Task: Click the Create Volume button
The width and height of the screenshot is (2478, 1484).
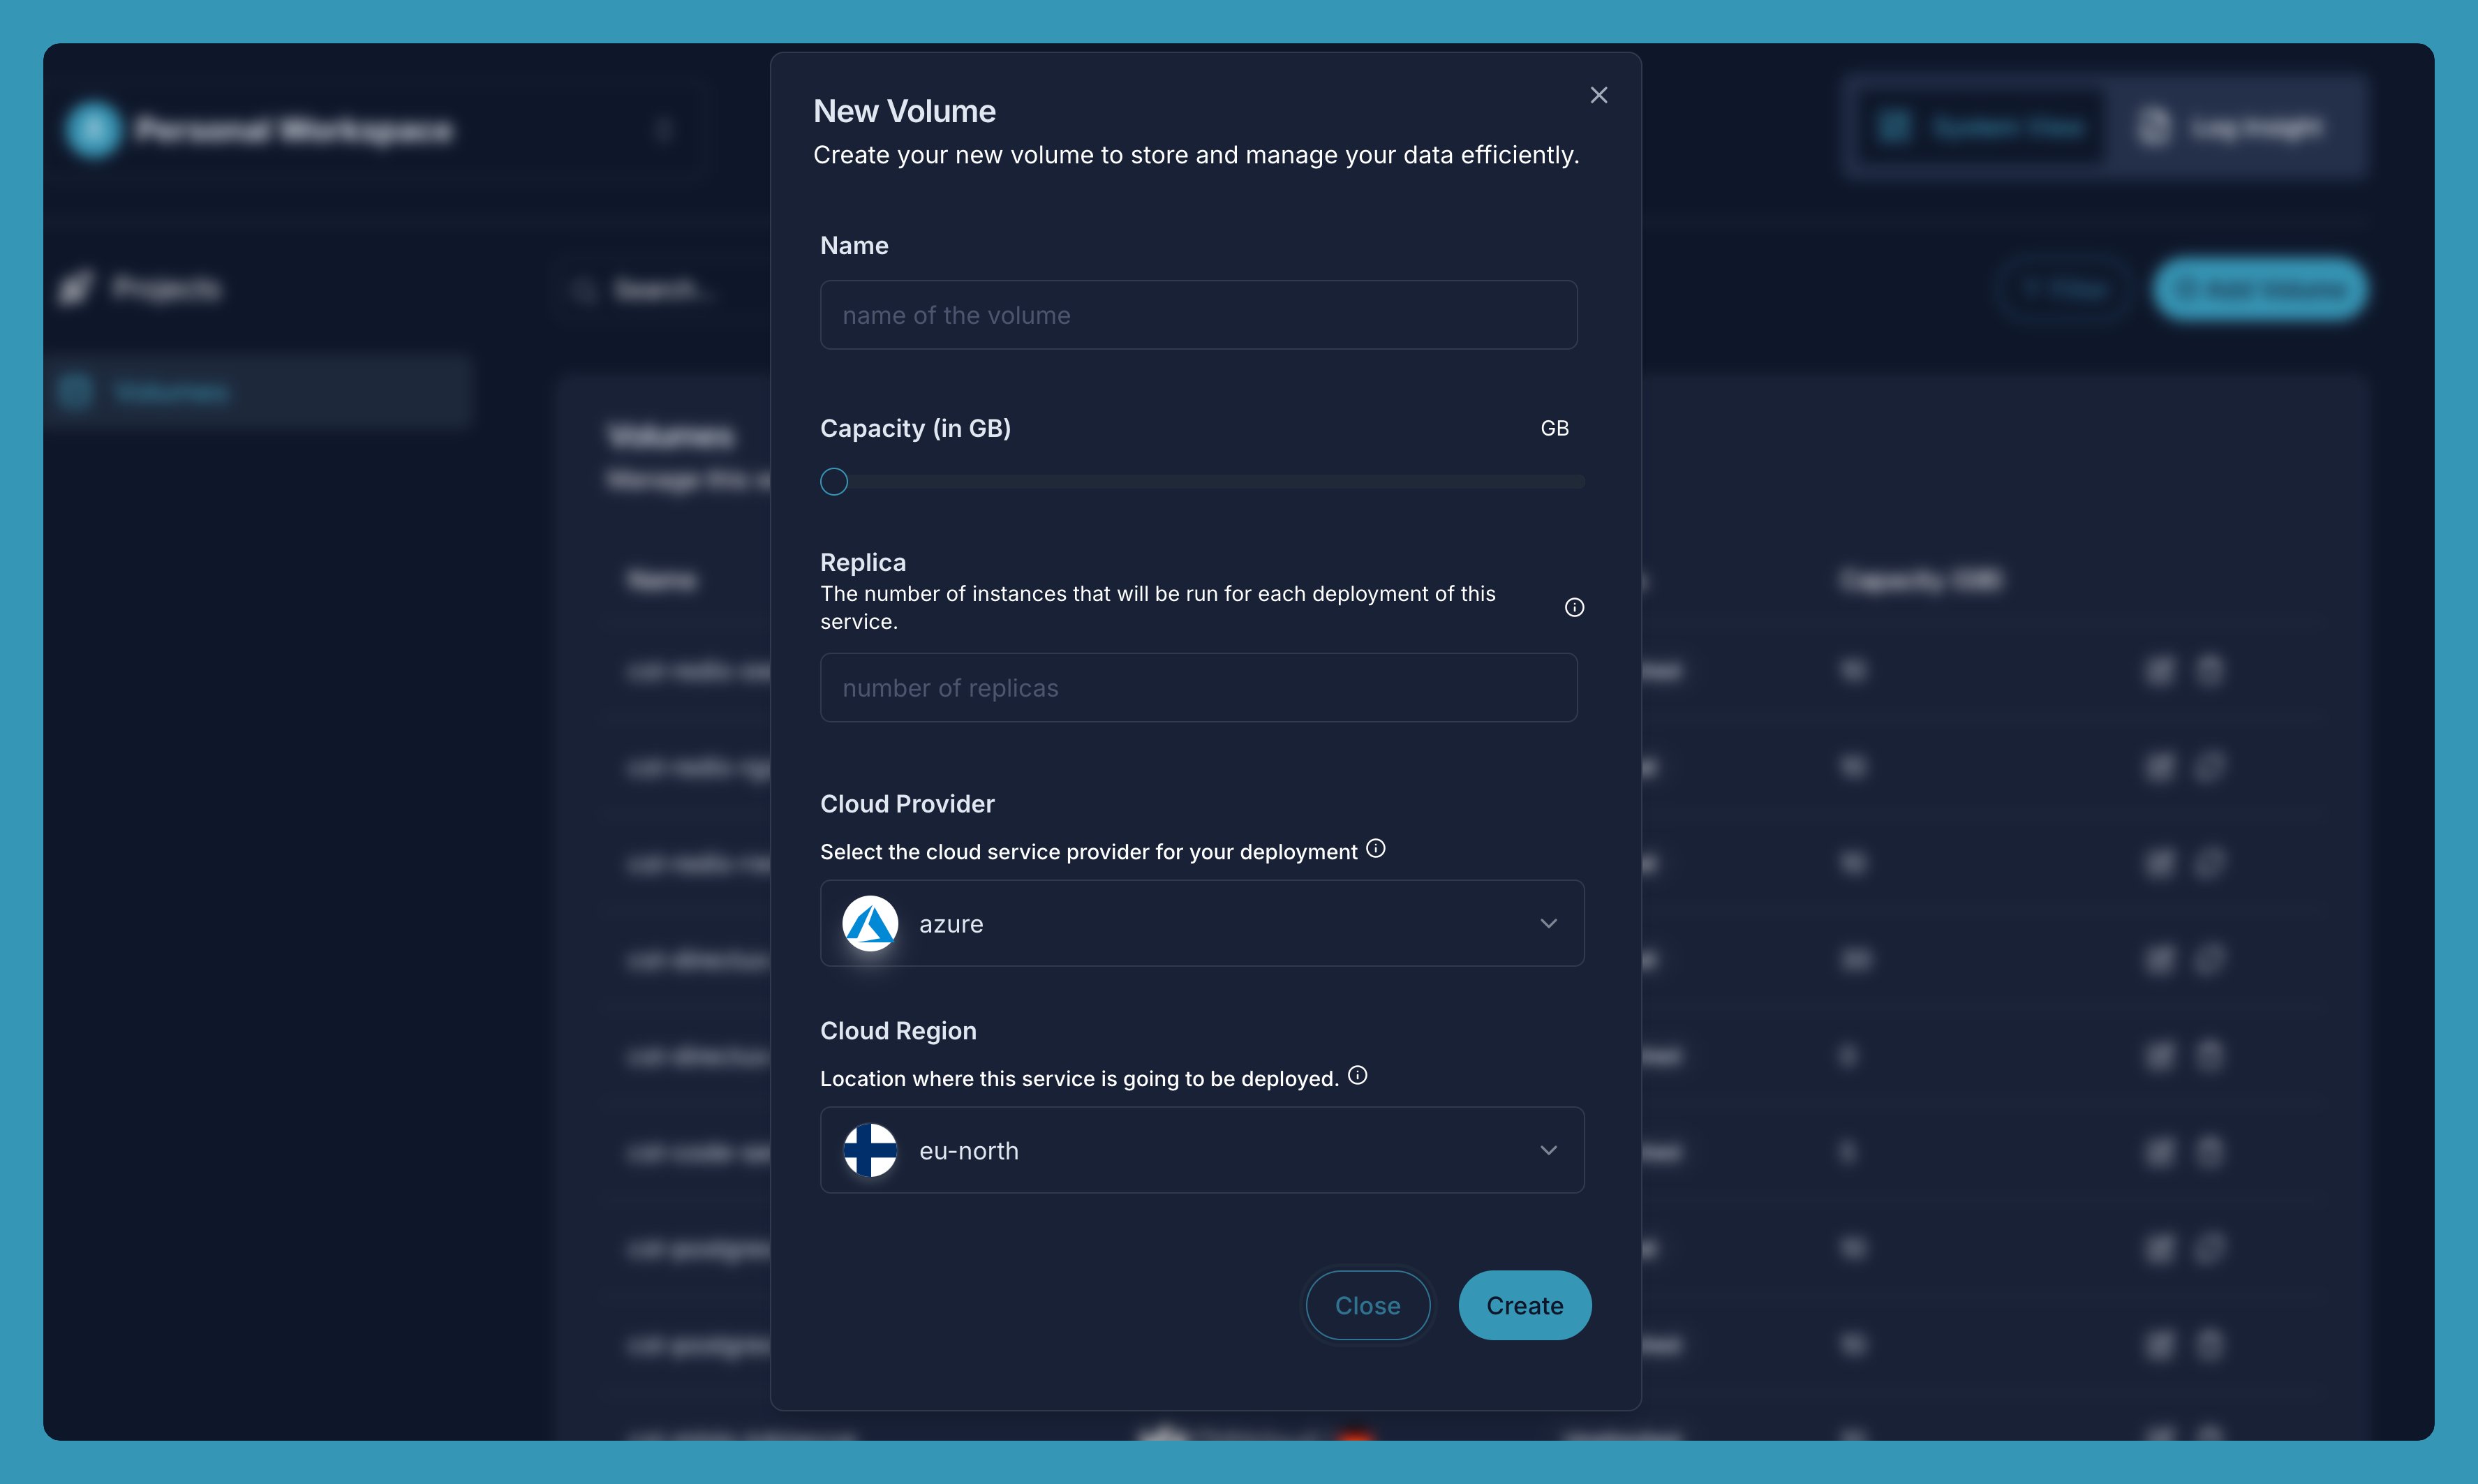Action: 1524,1304
